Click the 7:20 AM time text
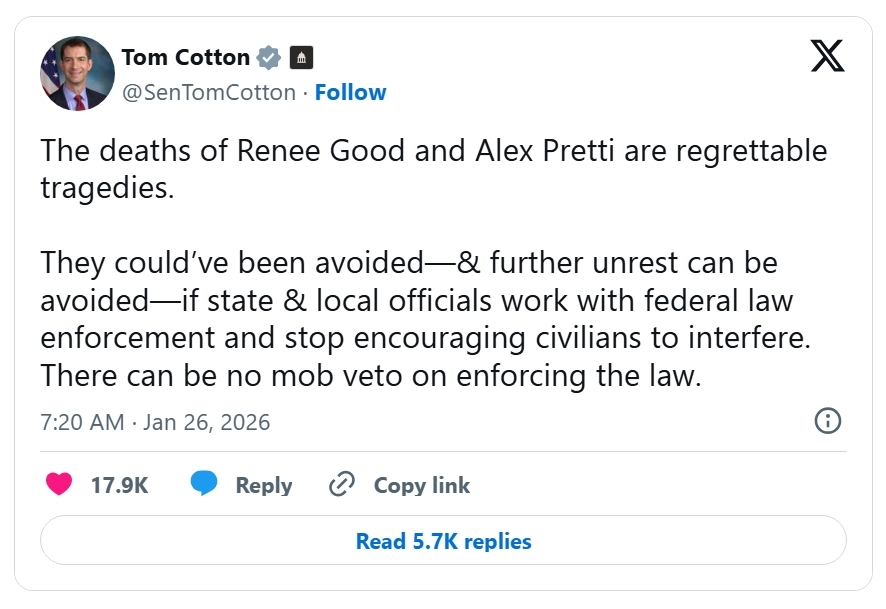 tap(82, 422)
